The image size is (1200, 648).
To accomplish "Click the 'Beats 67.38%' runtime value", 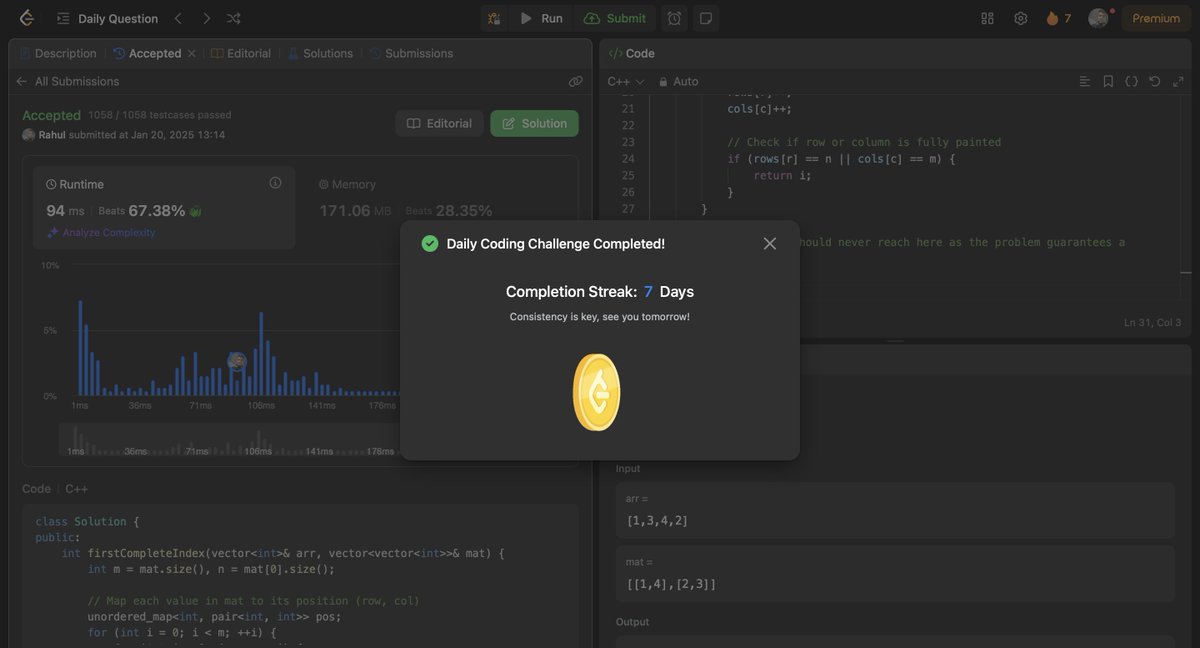I will [141, 210].
